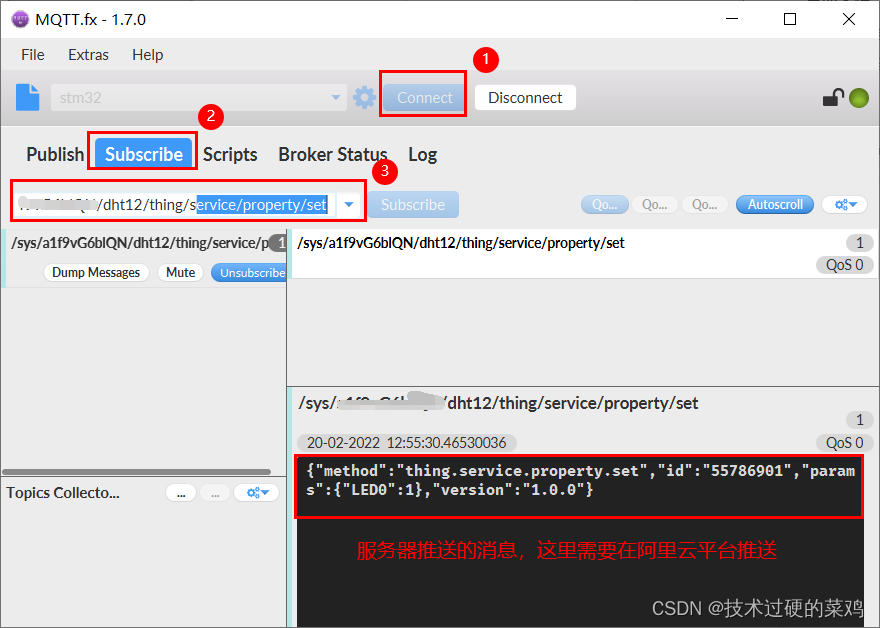
Task: Select the second QoS toggle button
Action: [x=654, y=205]
